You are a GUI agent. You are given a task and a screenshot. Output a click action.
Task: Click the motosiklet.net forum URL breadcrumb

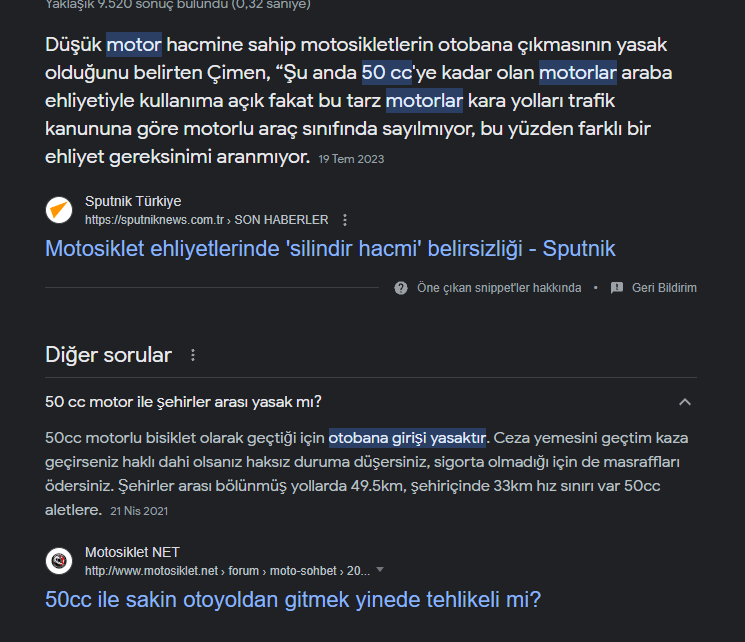tap(227, 571)
